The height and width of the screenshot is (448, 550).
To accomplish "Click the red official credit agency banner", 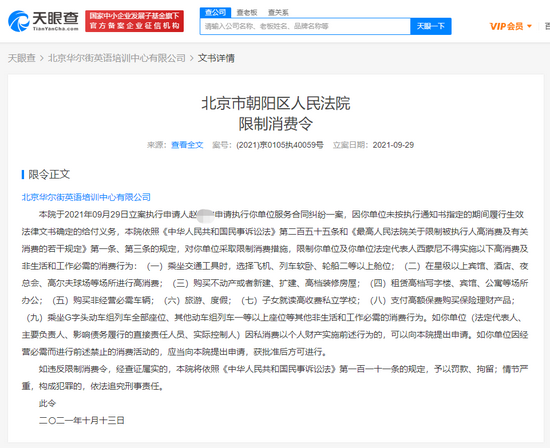I will point(134,21).
